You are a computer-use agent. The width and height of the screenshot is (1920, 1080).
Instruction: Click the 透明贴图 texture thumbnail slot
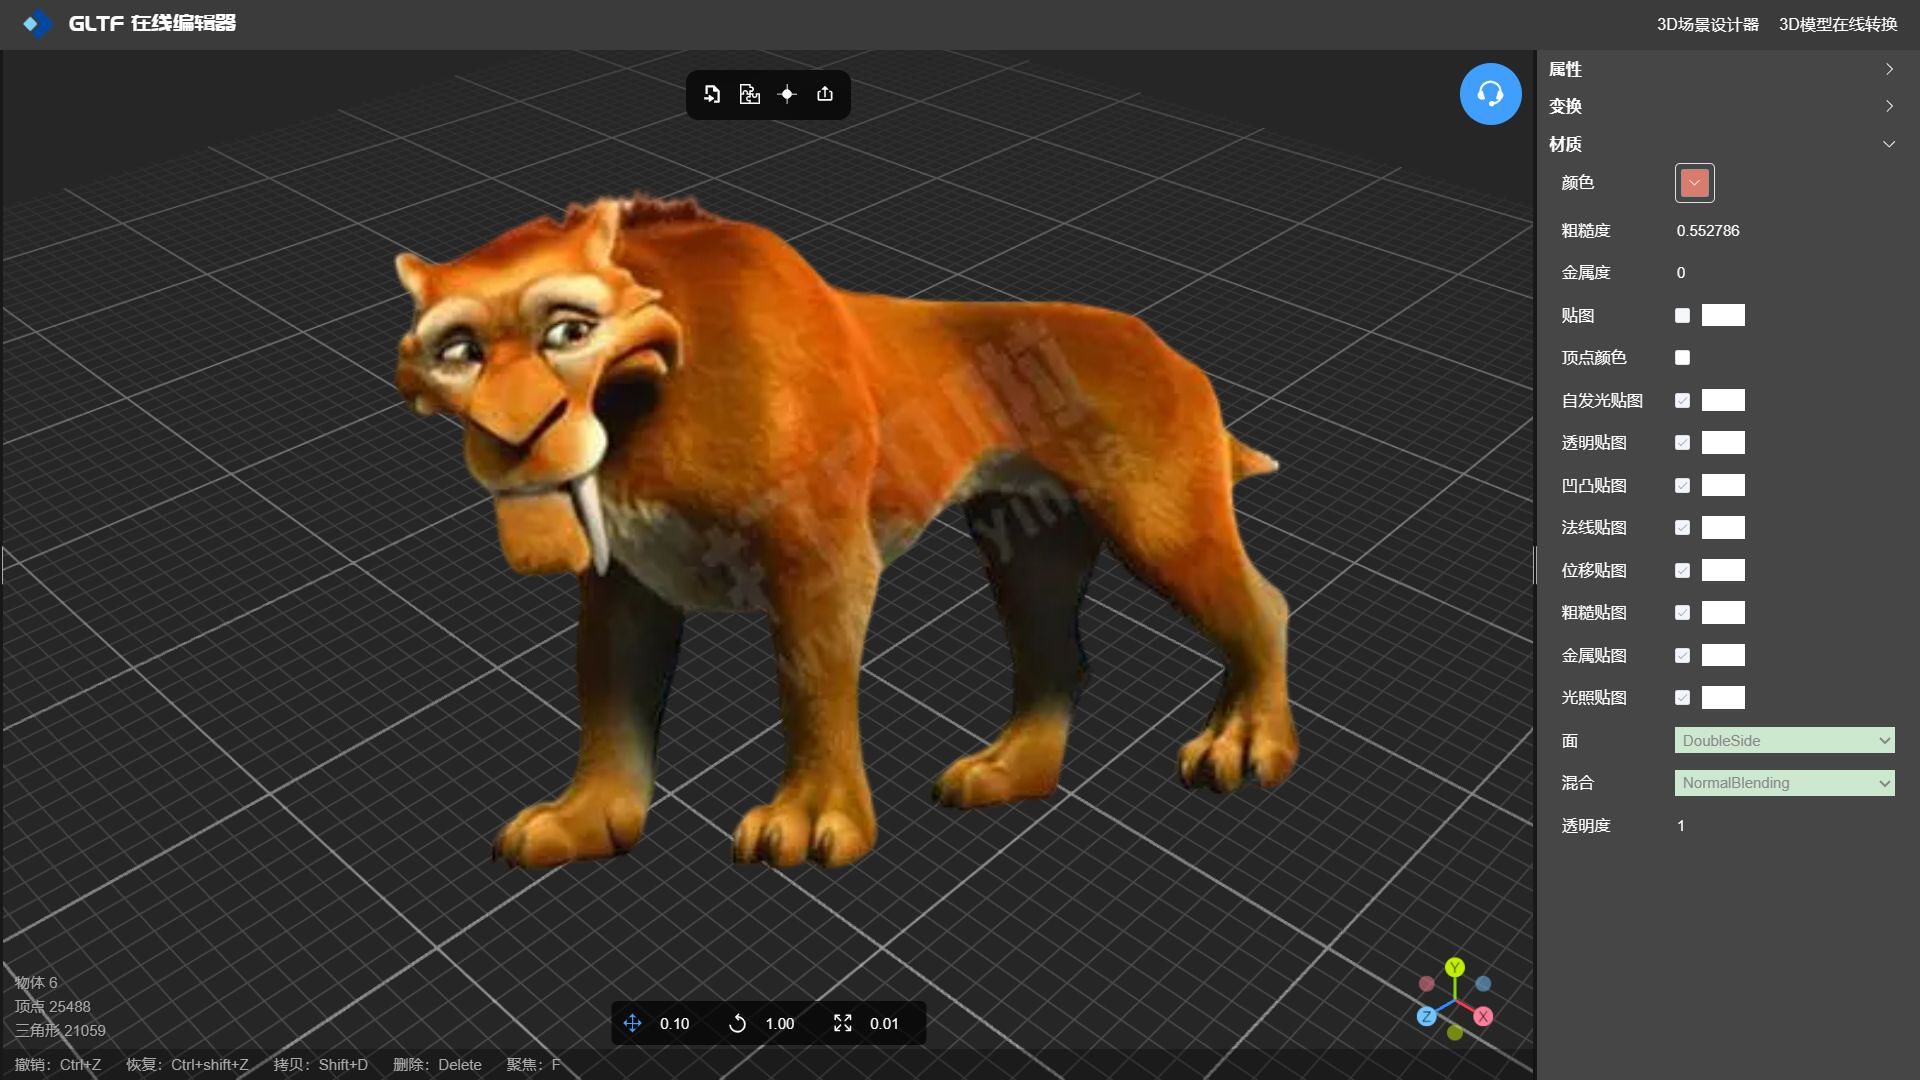pyautogui.click(x=1723, y=442)
